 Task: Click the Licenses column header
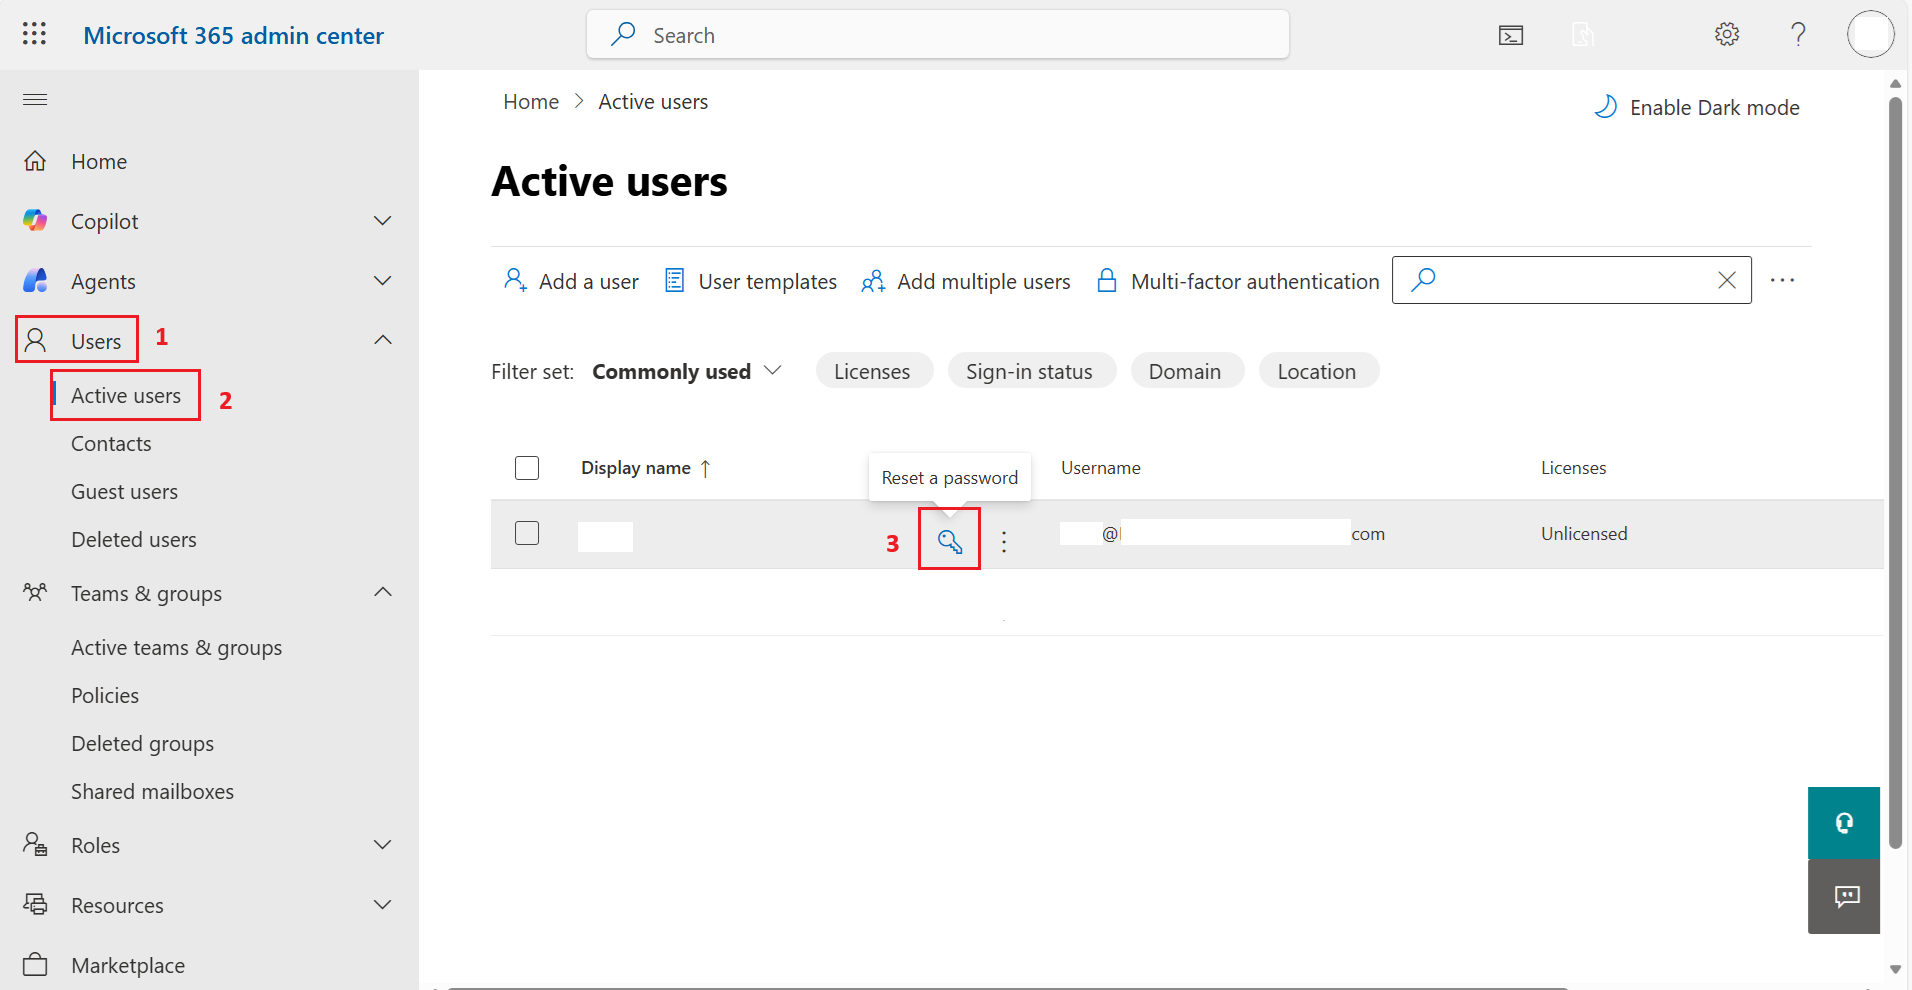(x=1574, y=468)
